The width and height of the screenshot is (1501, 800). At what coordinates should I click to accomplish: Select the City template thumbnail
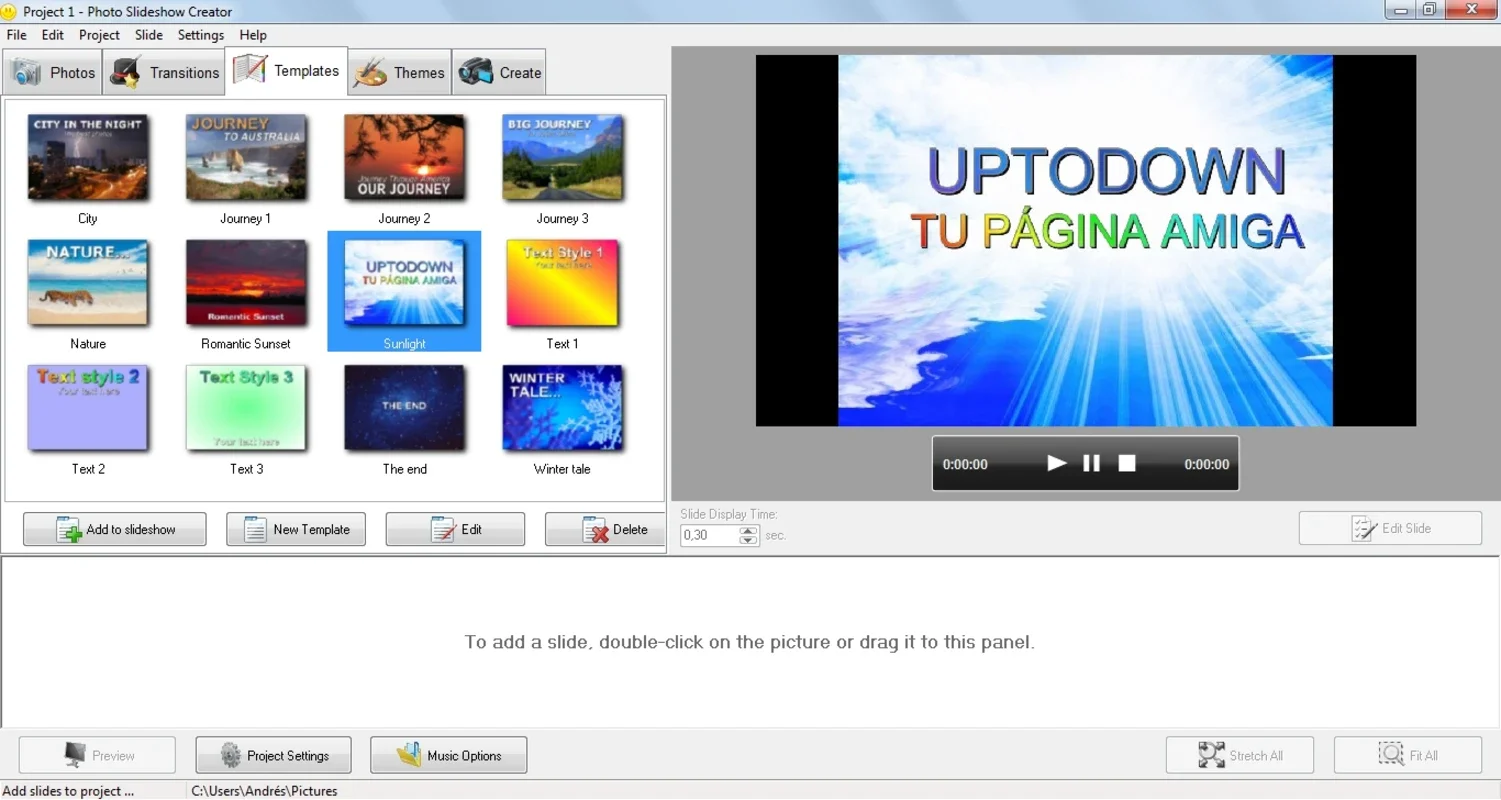point(87,156)
